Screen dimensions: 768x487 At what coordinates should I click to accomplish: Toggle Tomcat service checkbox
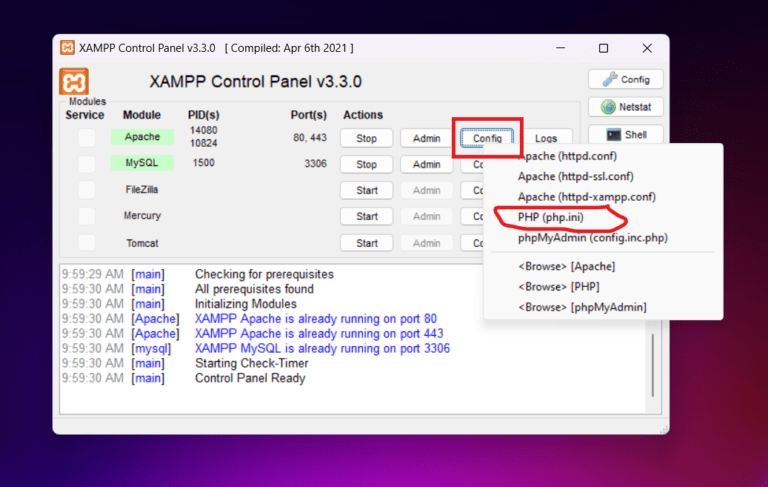(87, 243)
